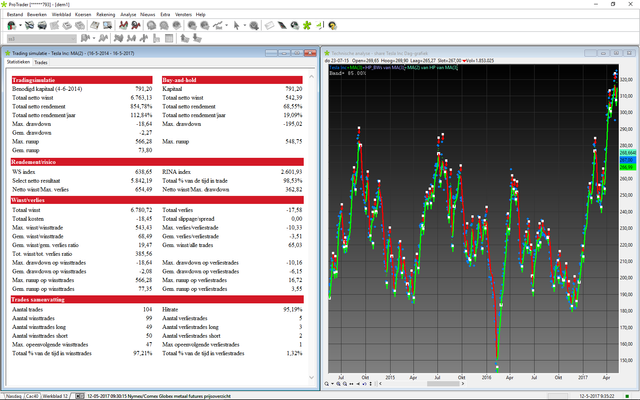Select the arrow pointer tool
This screenshot has width=640, height=400.
click(236, 26)
